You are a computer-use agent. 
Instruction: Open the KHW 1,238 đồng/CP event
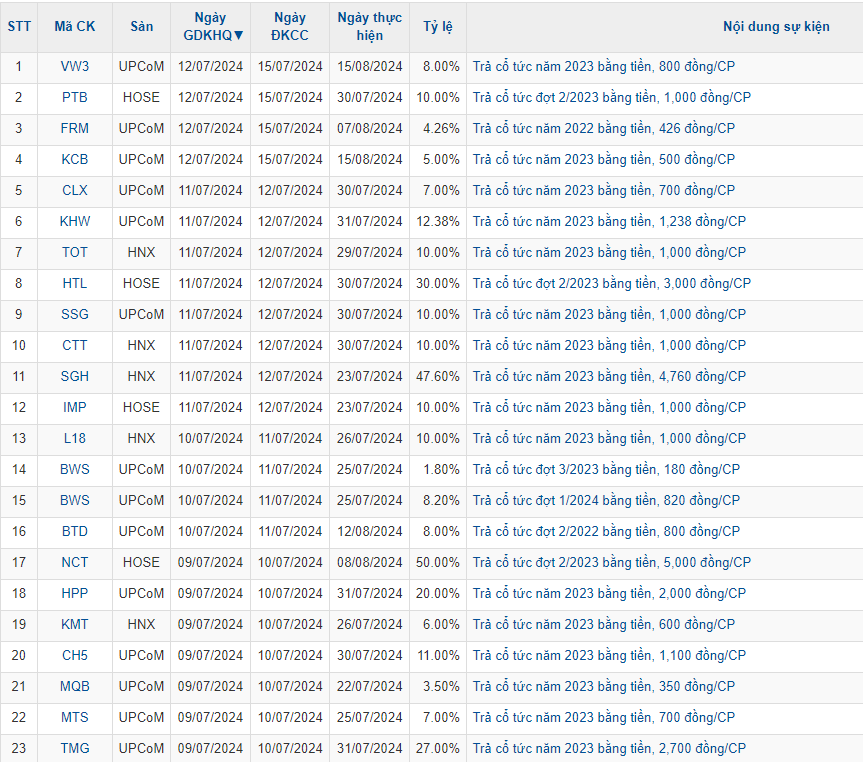pos(609,221)
